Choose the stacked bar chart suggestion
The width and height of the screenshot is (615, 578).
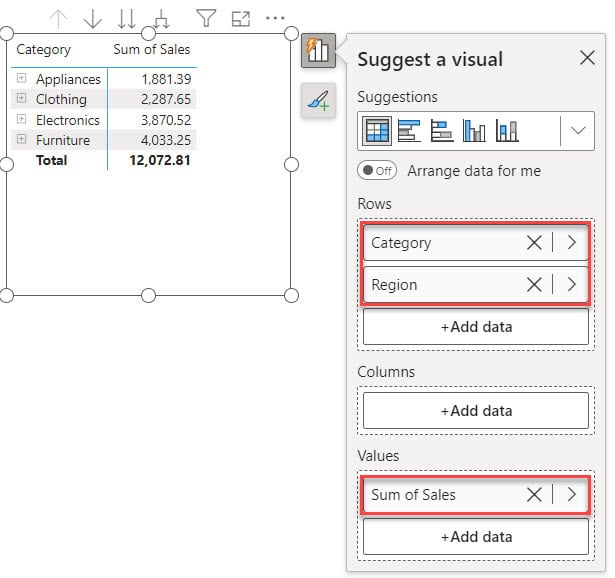[442, 131]
